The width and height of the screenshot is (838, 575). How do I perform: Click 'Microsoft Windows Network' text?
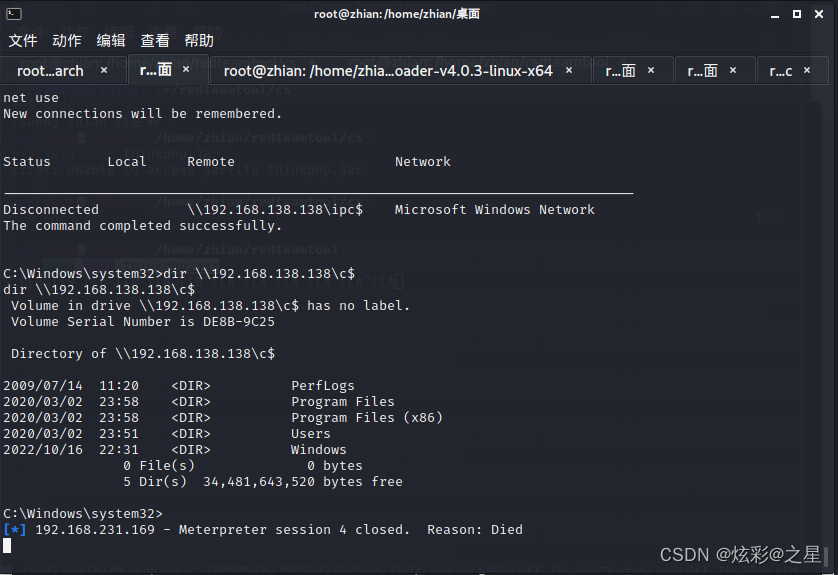pyautogui.click(x=495, y=209)
